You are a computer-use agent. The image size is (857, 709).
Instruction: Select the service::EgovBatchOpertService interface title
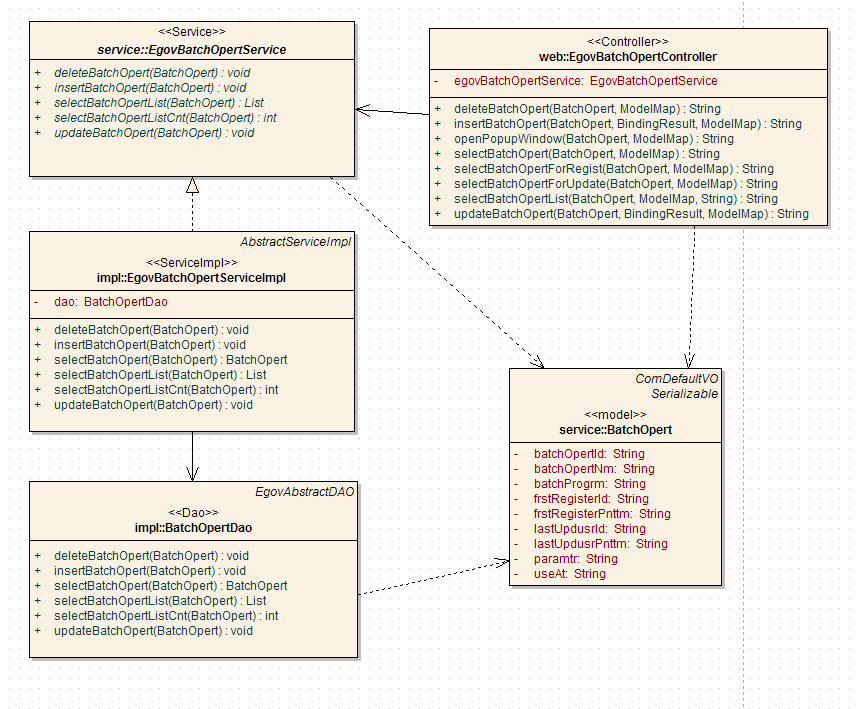point(192,50)
